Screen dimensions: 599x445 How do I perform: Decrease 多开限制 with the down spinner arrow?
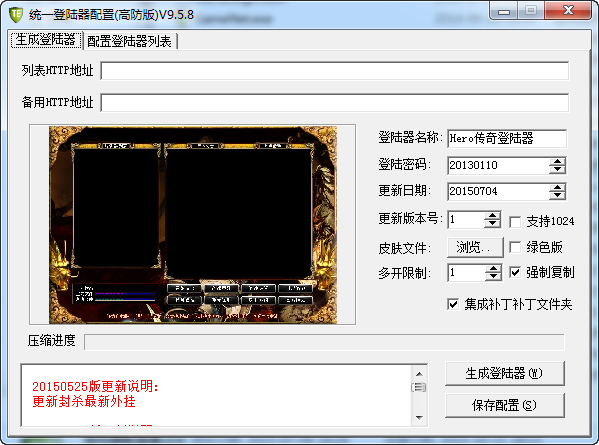coord(493,277)
